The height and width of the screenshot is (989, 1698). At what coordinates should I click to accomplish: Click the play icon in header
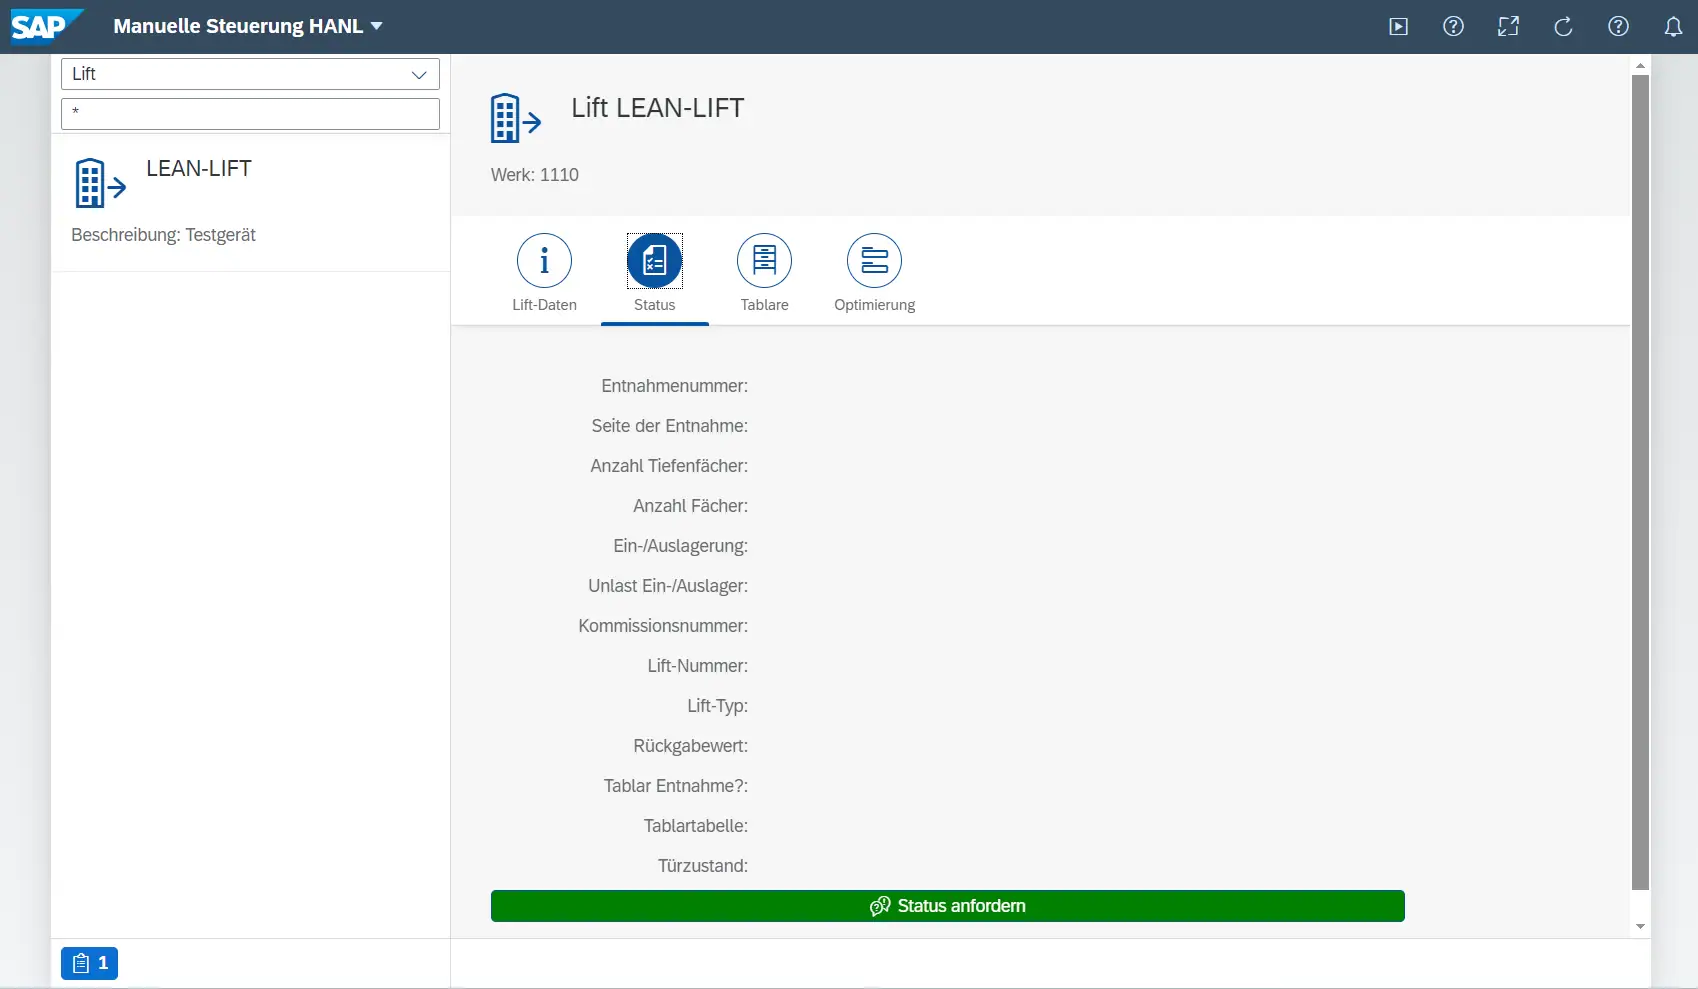click(x=1399, y=27)
